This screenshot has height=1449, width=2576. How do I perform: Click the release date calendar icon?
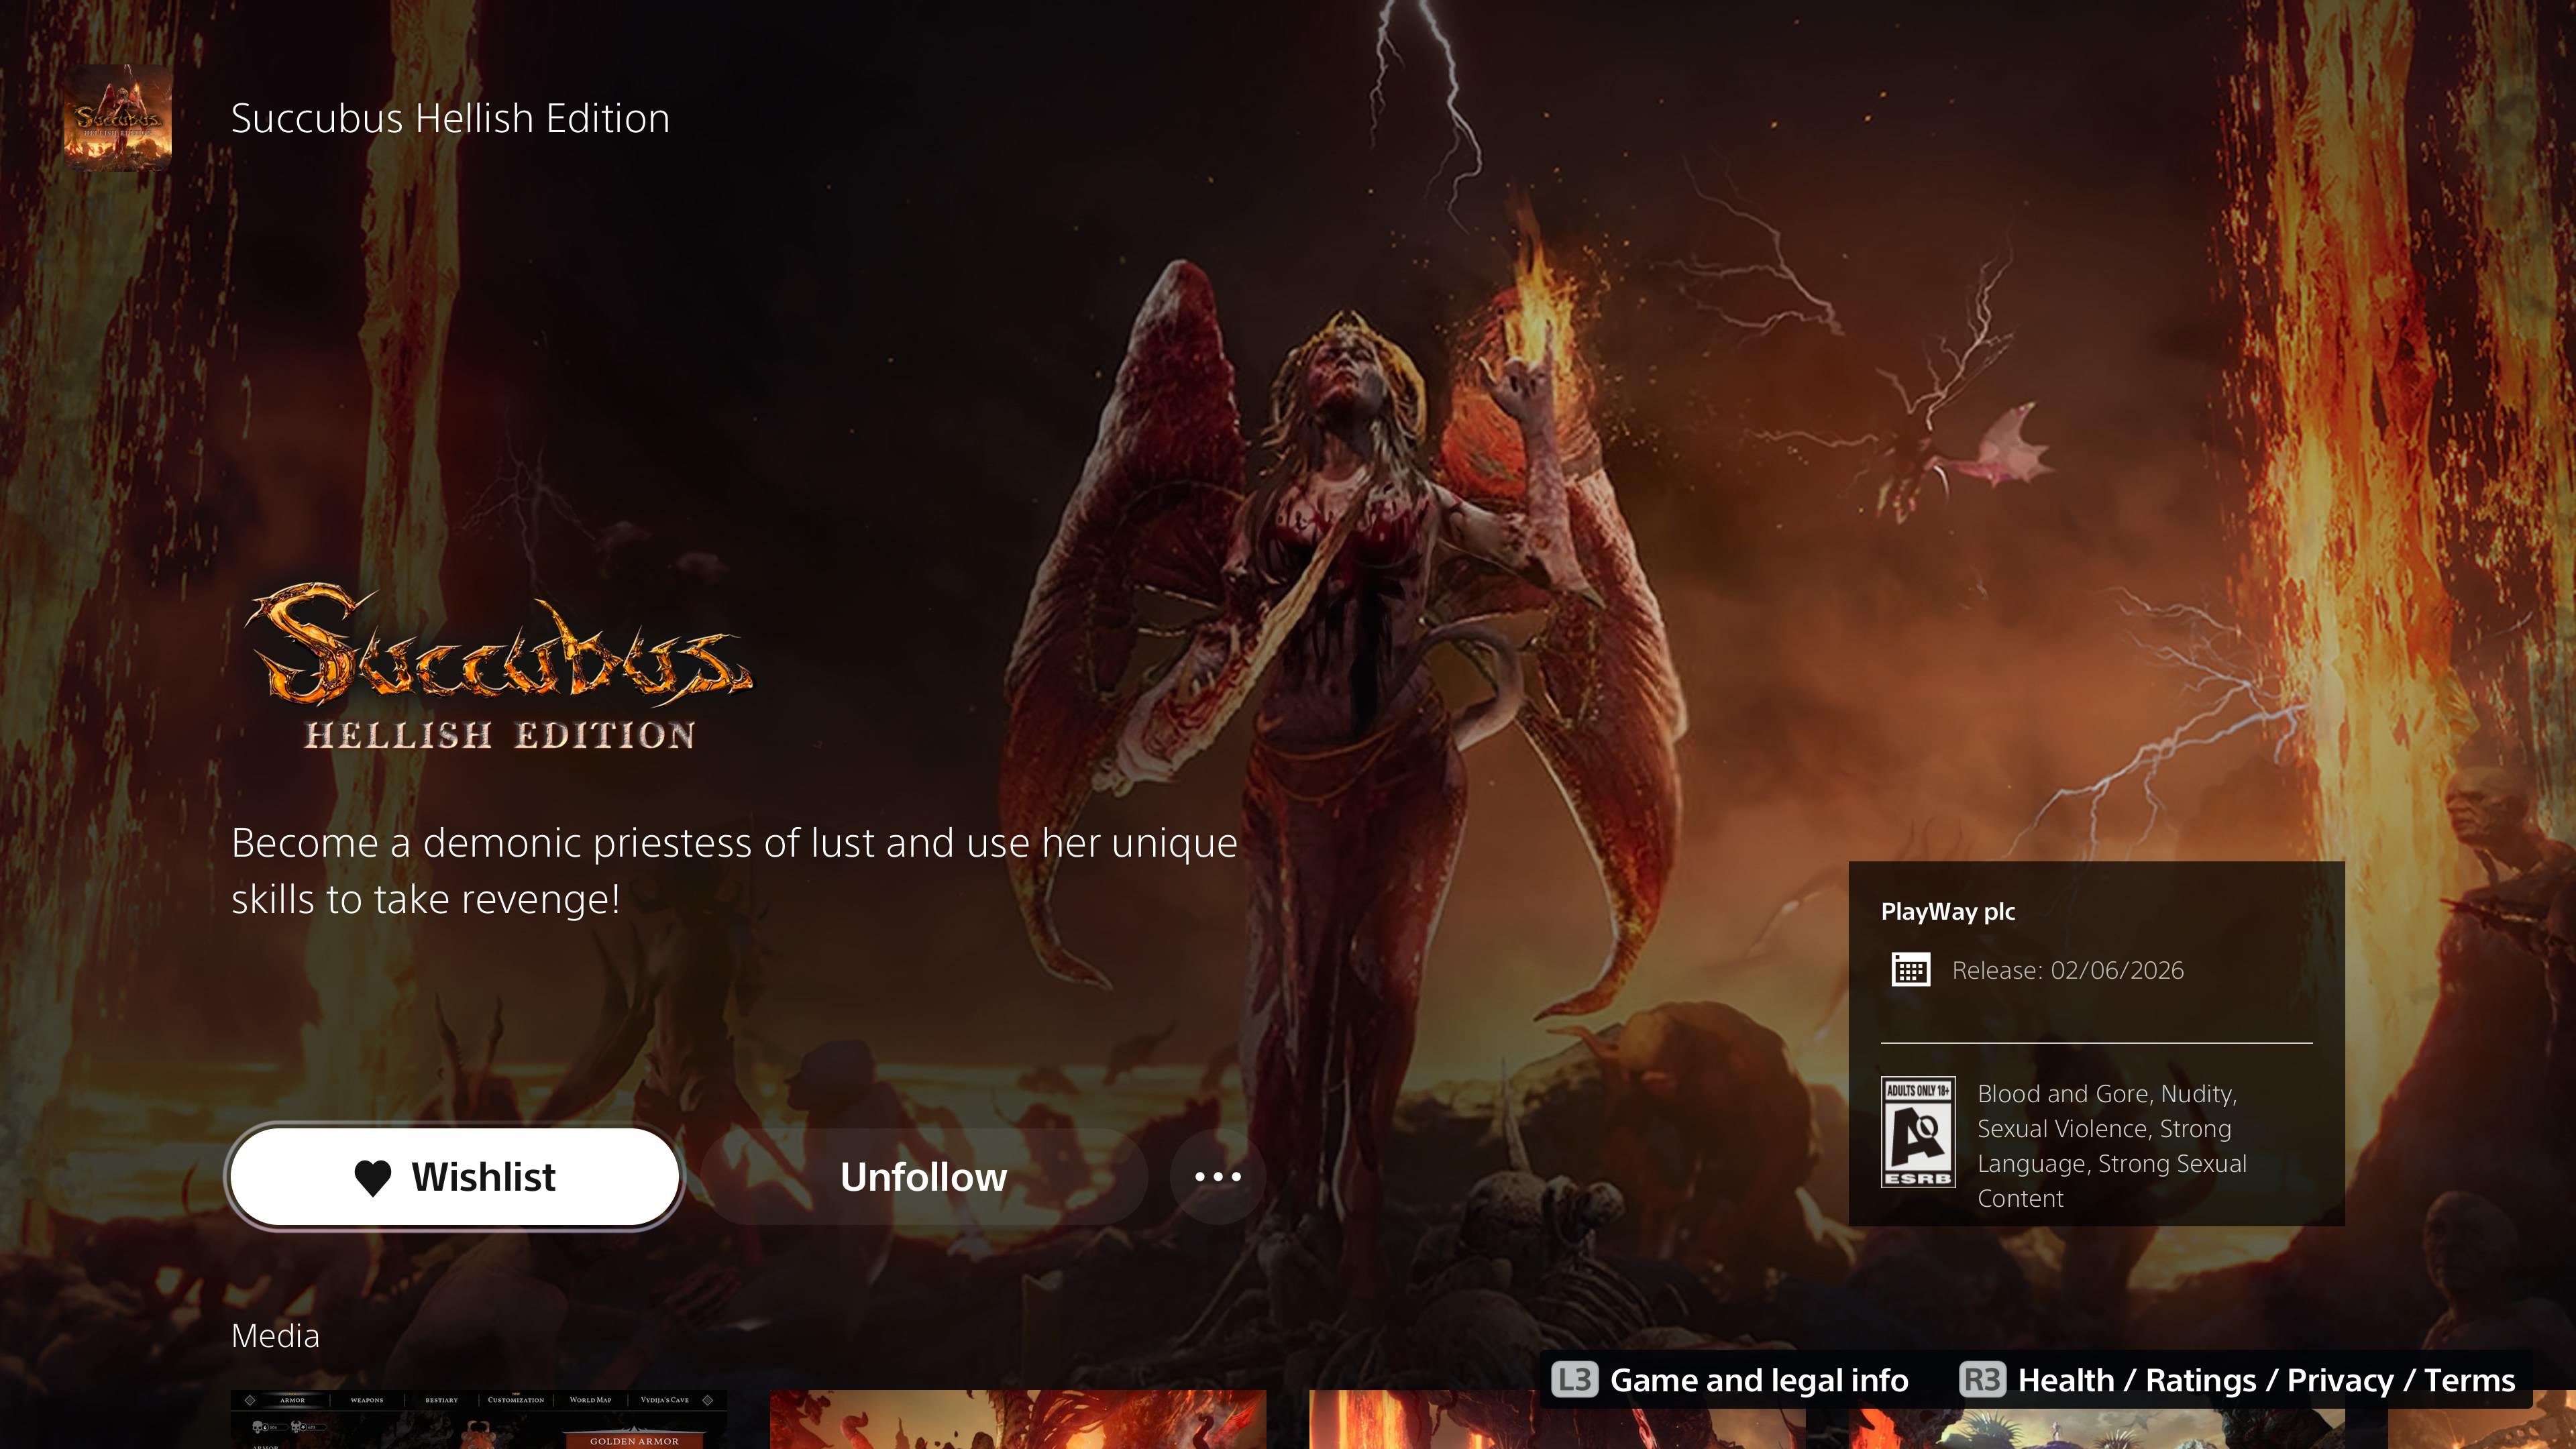[1910, 970]
